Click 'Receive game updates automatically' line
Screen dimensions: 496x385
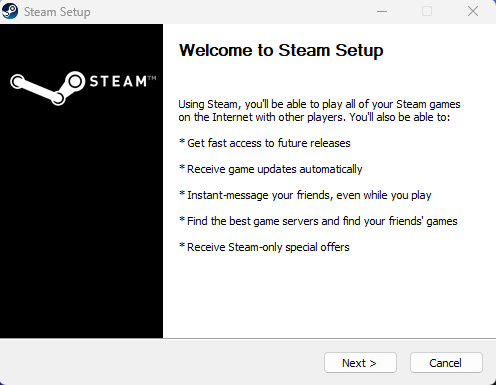click(x=270, y=169)
